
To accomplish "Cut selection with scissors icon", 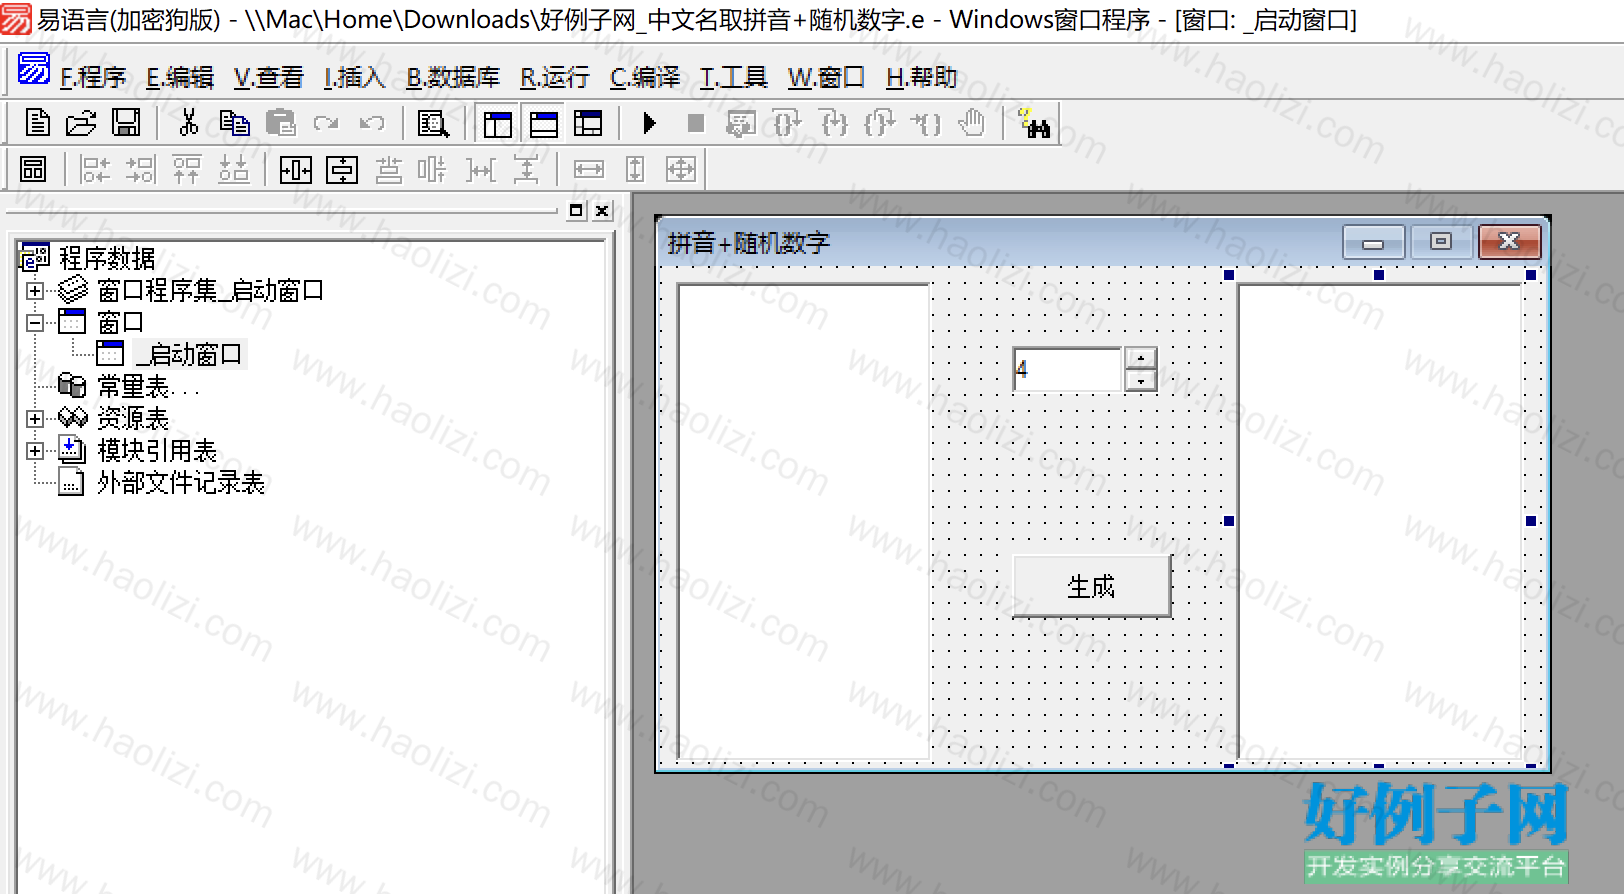I will (188, 123).
